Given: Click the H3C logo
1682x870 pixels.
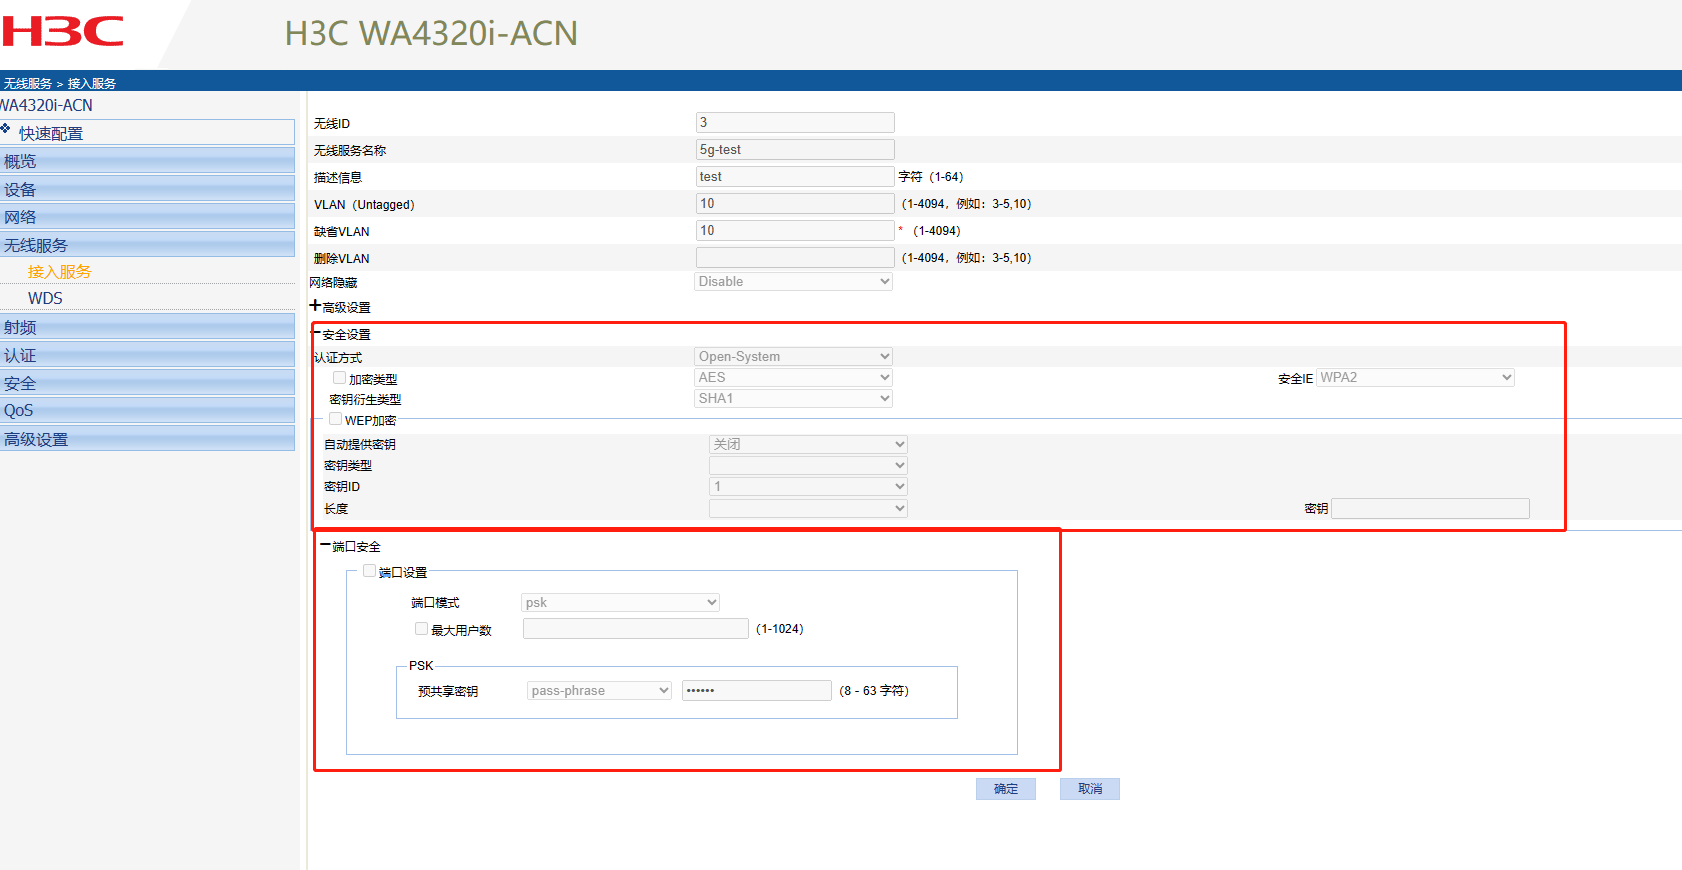Looking at the screenshot, I should (x=62, y=32).
